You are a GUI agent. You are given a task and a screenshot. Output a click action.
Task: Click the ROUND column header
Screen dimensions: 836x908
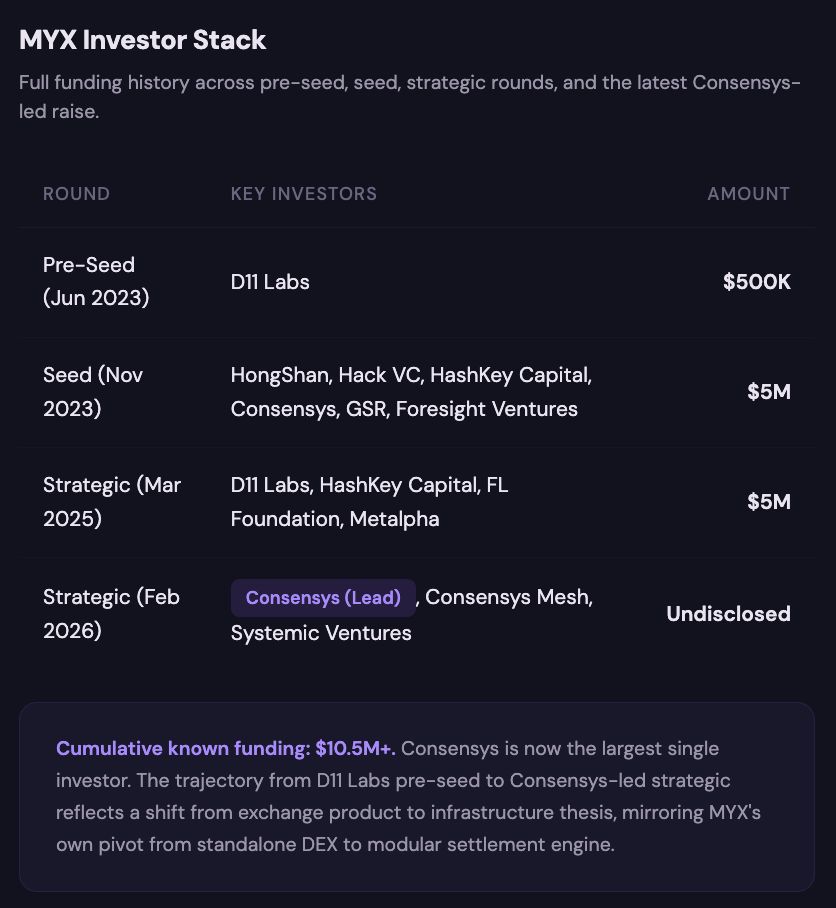[x=76, y=194]
